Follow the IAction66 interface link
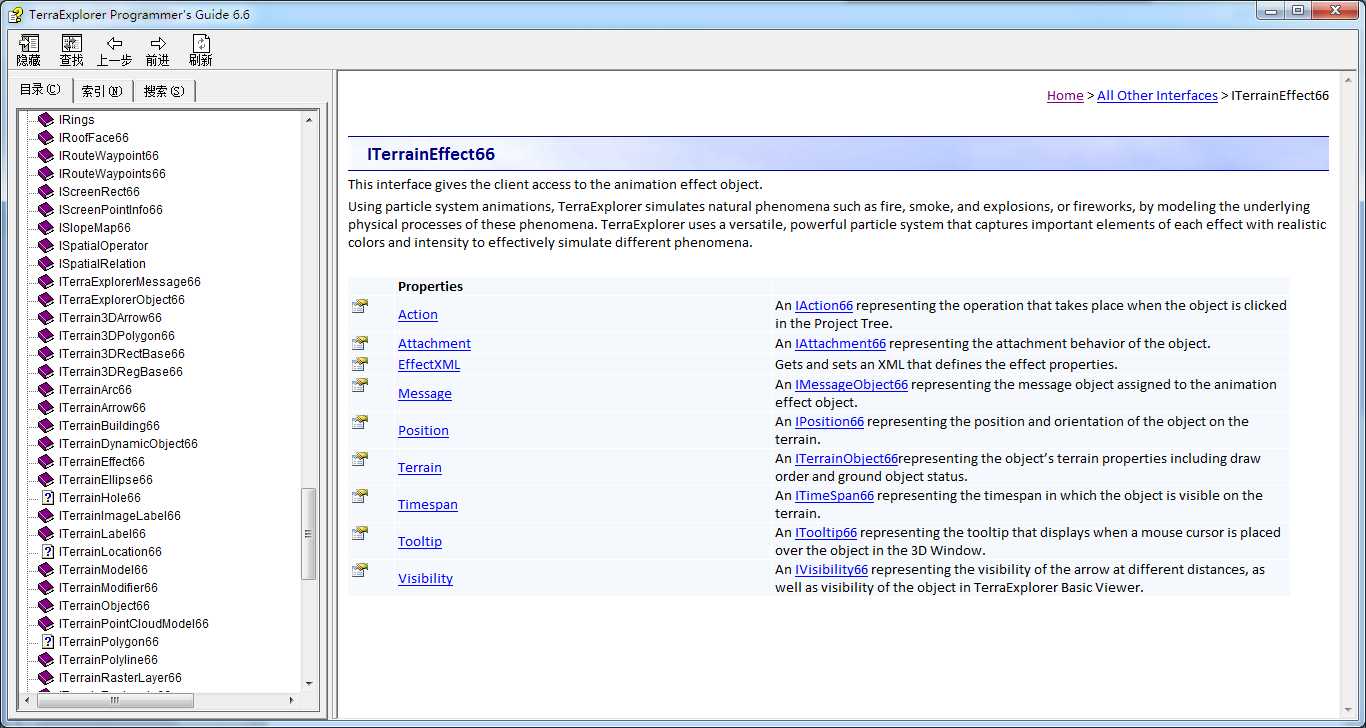This screenshot has height=728, width=1366. click(x=824, y=305)
